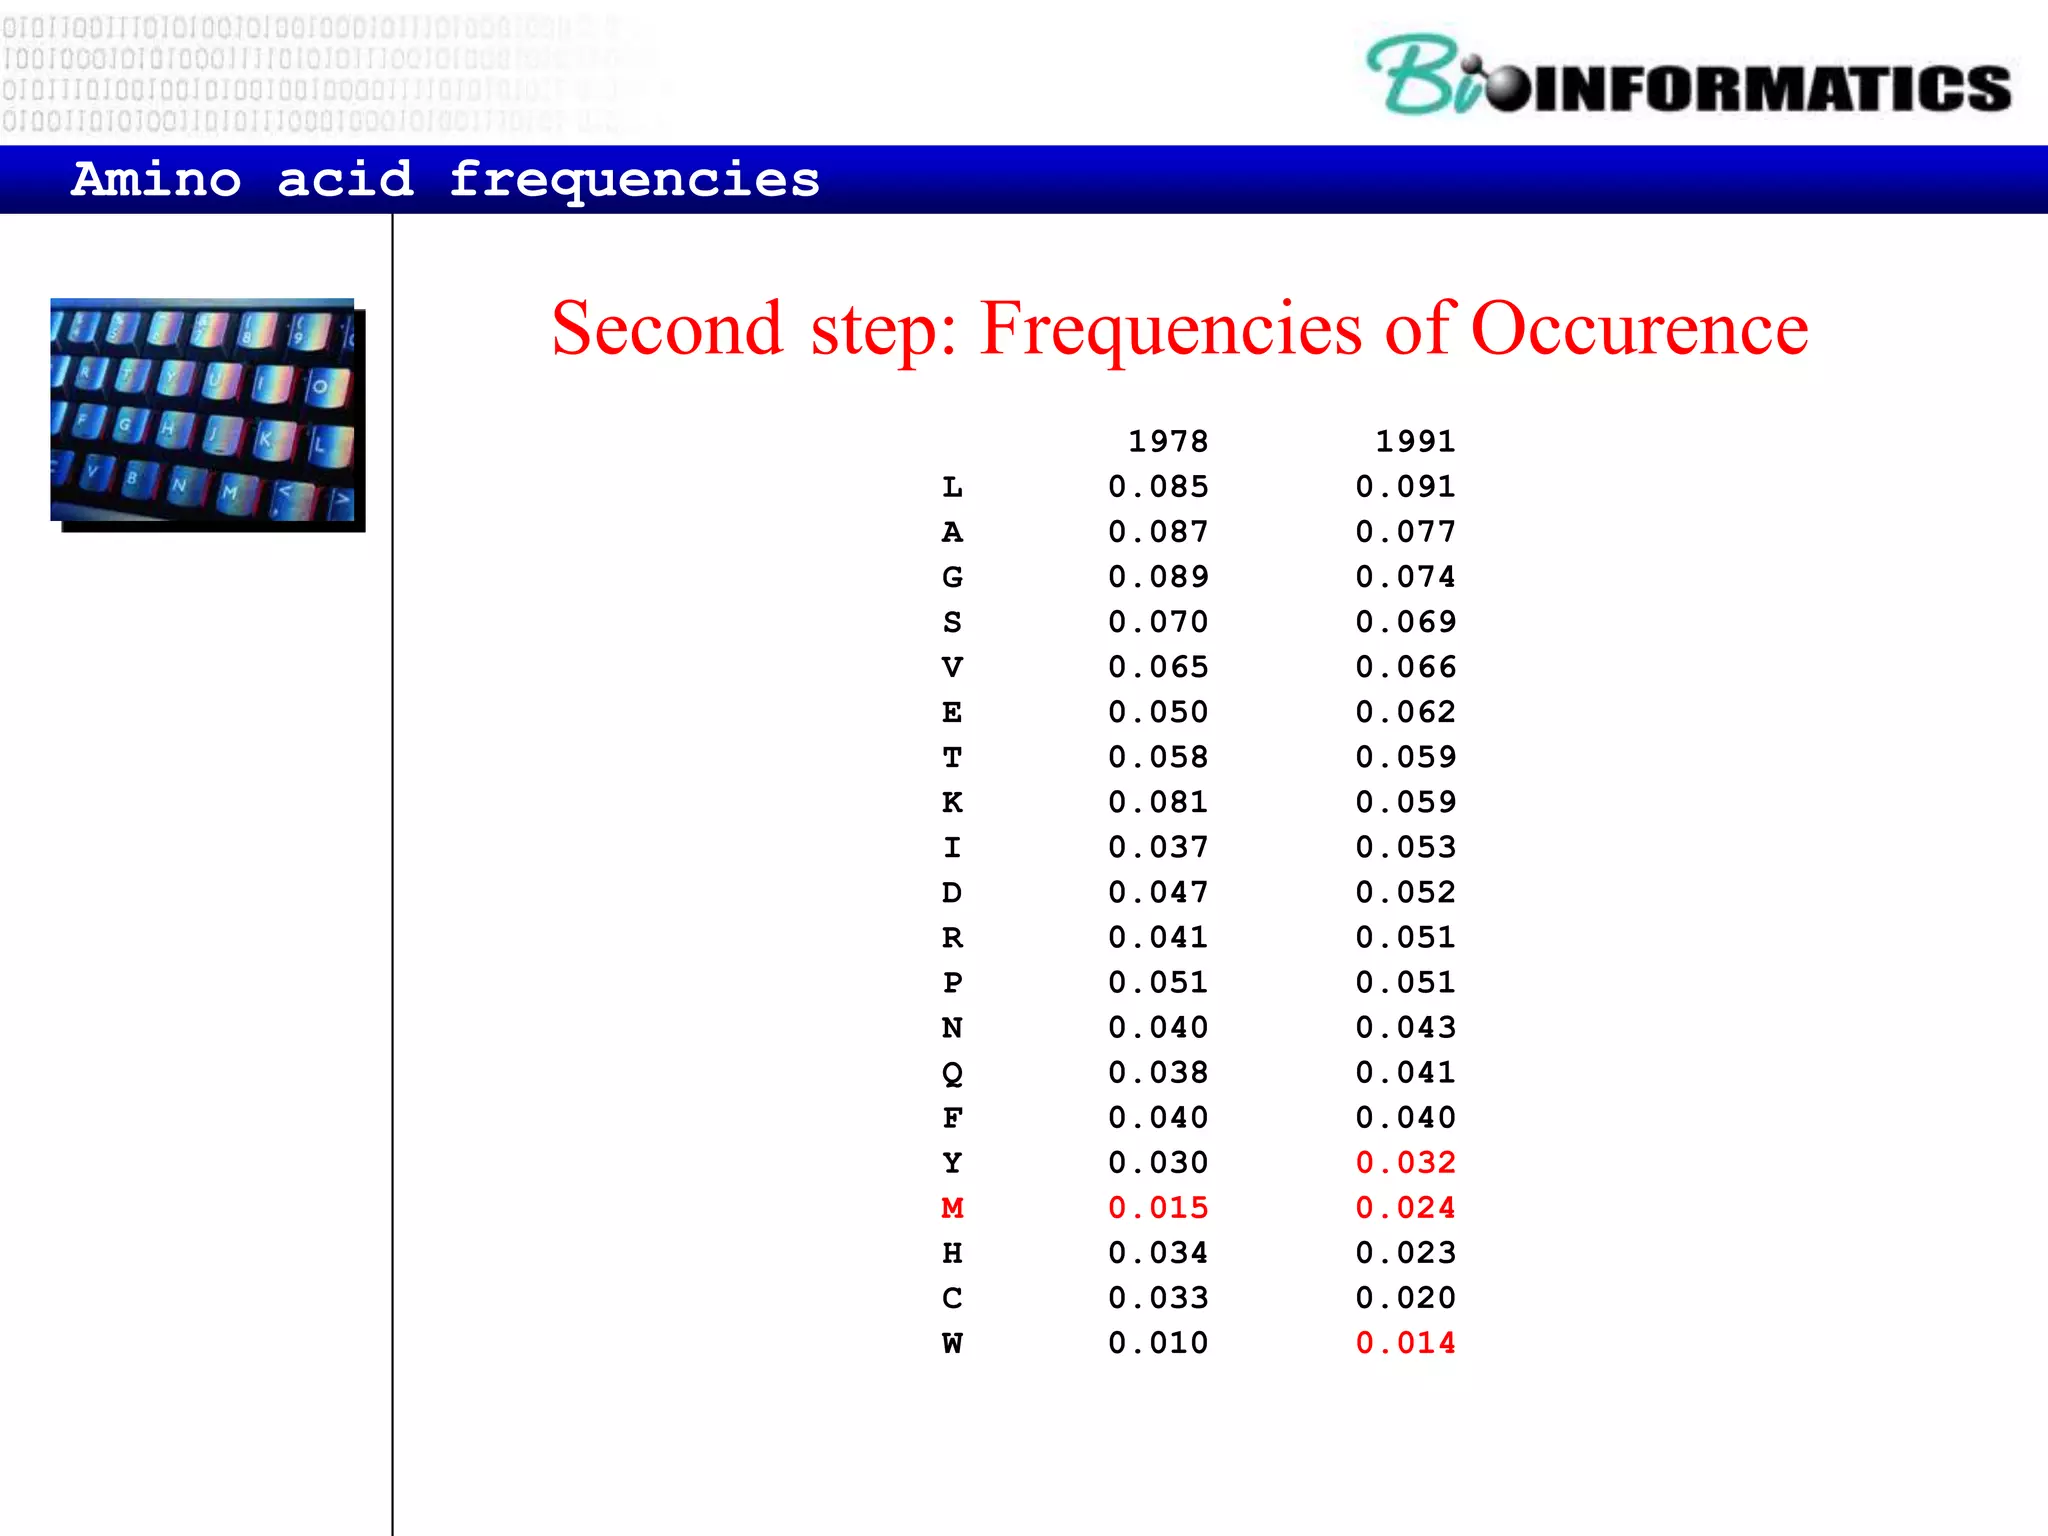The image size is (2048, 1536).
Task: Click the row label E
Action: [952, 712]
